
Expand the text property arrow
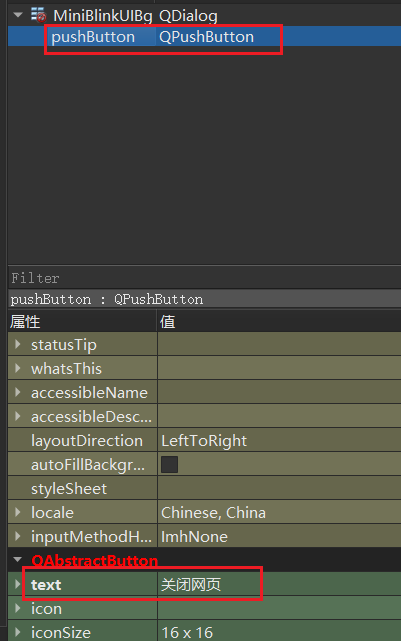(18, 584)
